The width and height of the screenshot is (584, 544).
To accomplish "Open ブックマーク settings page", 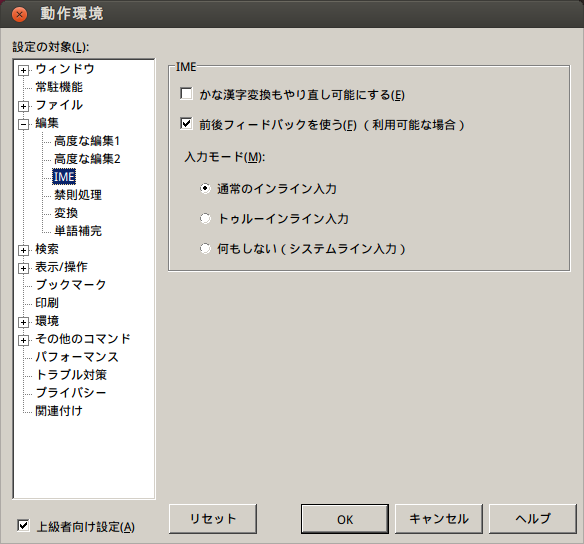I will 71,285.
